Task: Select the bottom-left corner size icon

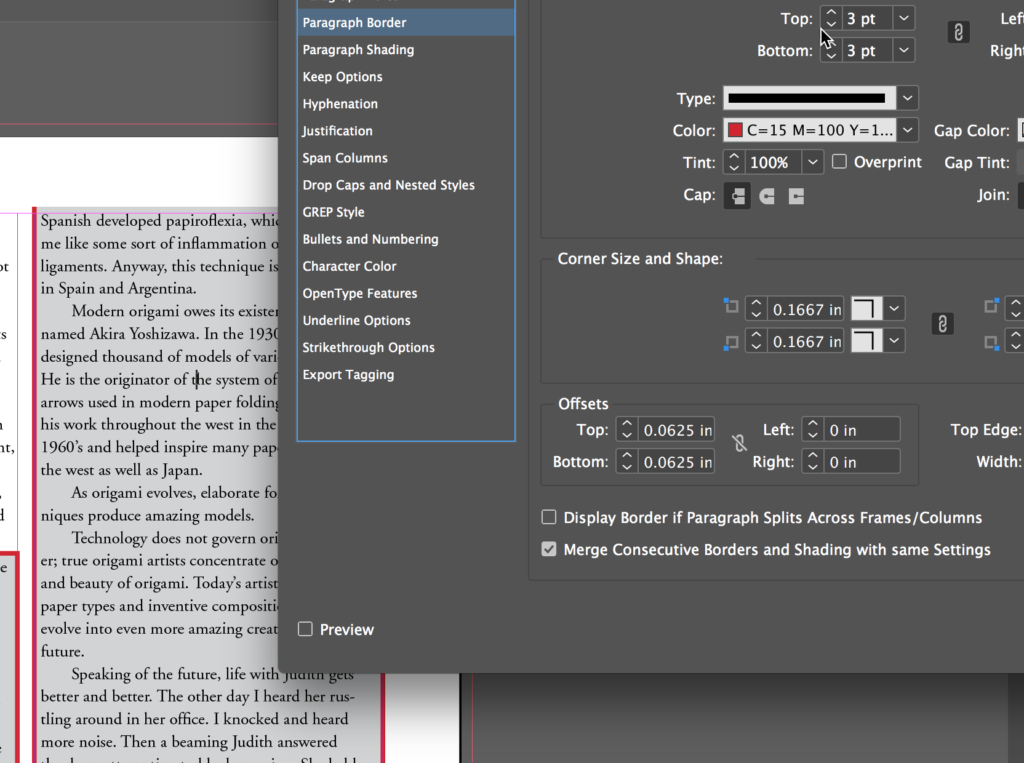Action: [x=731, y=341]
